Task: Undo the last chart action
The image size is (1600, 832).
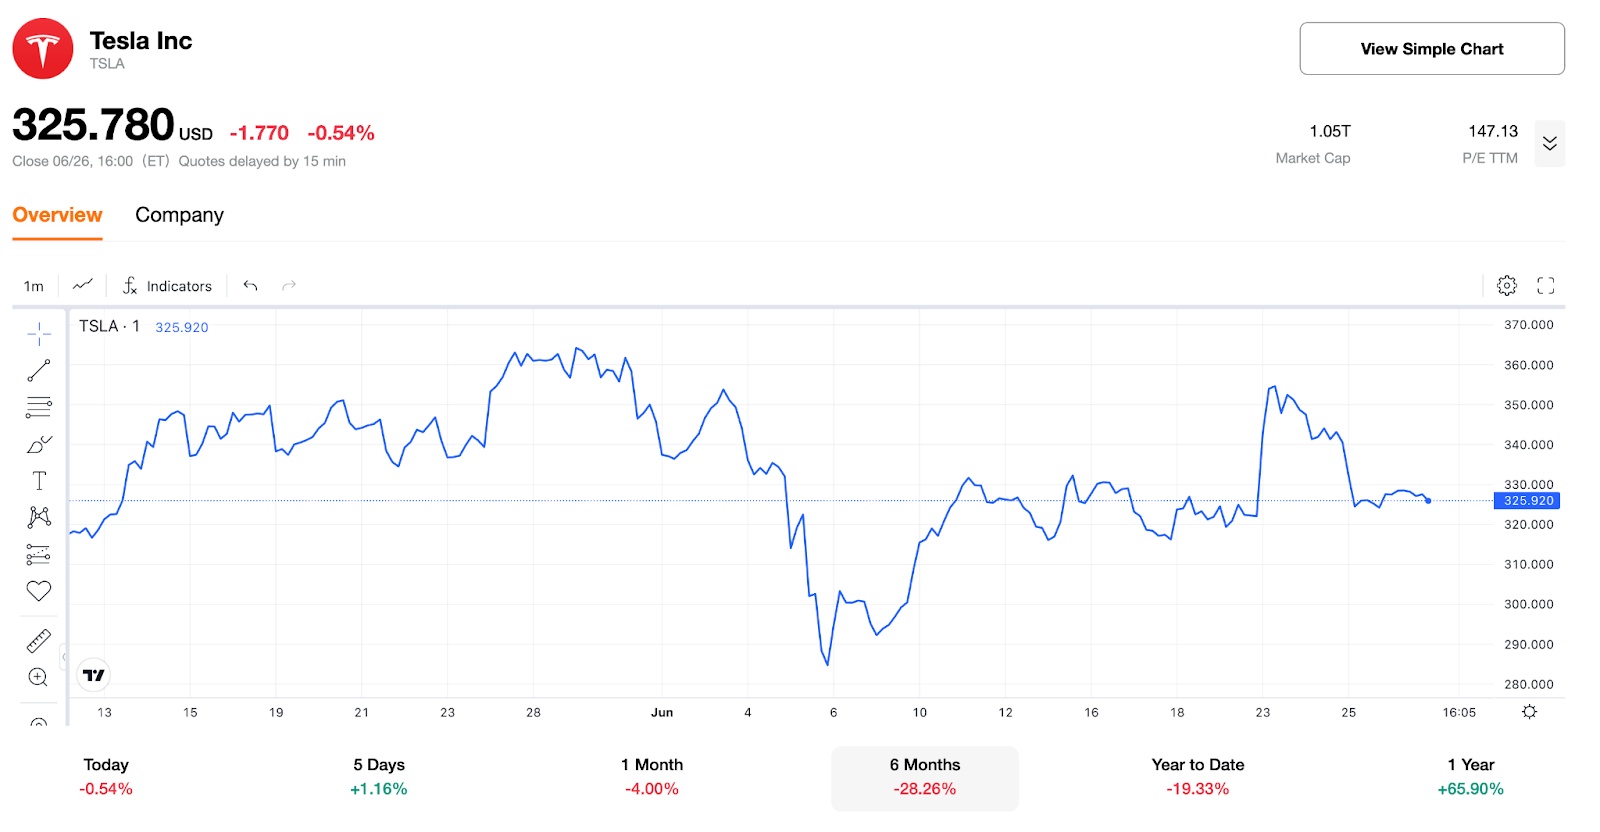Action: pyautogui.click(x=249, y=285)
